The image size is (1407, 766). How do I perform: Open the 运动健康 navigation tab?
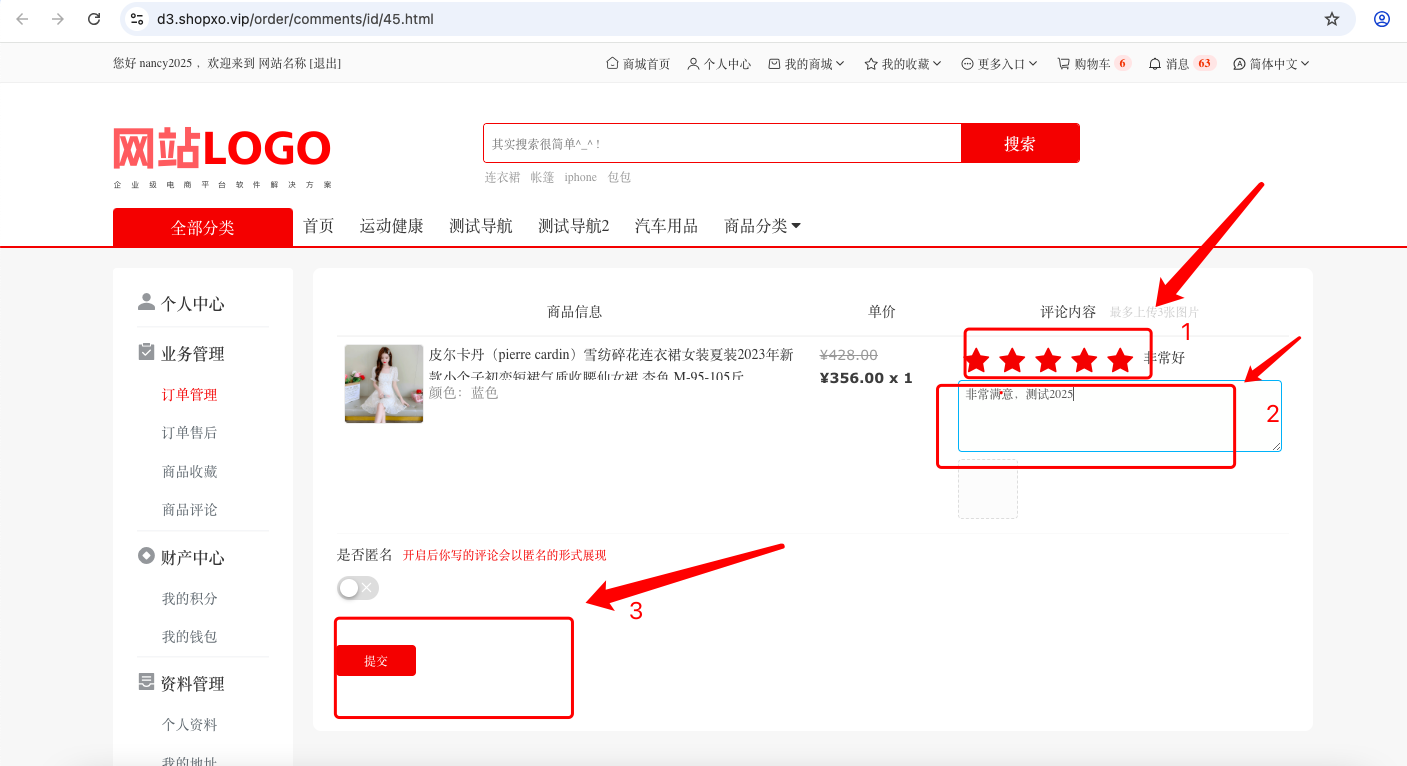click(392, 226)
